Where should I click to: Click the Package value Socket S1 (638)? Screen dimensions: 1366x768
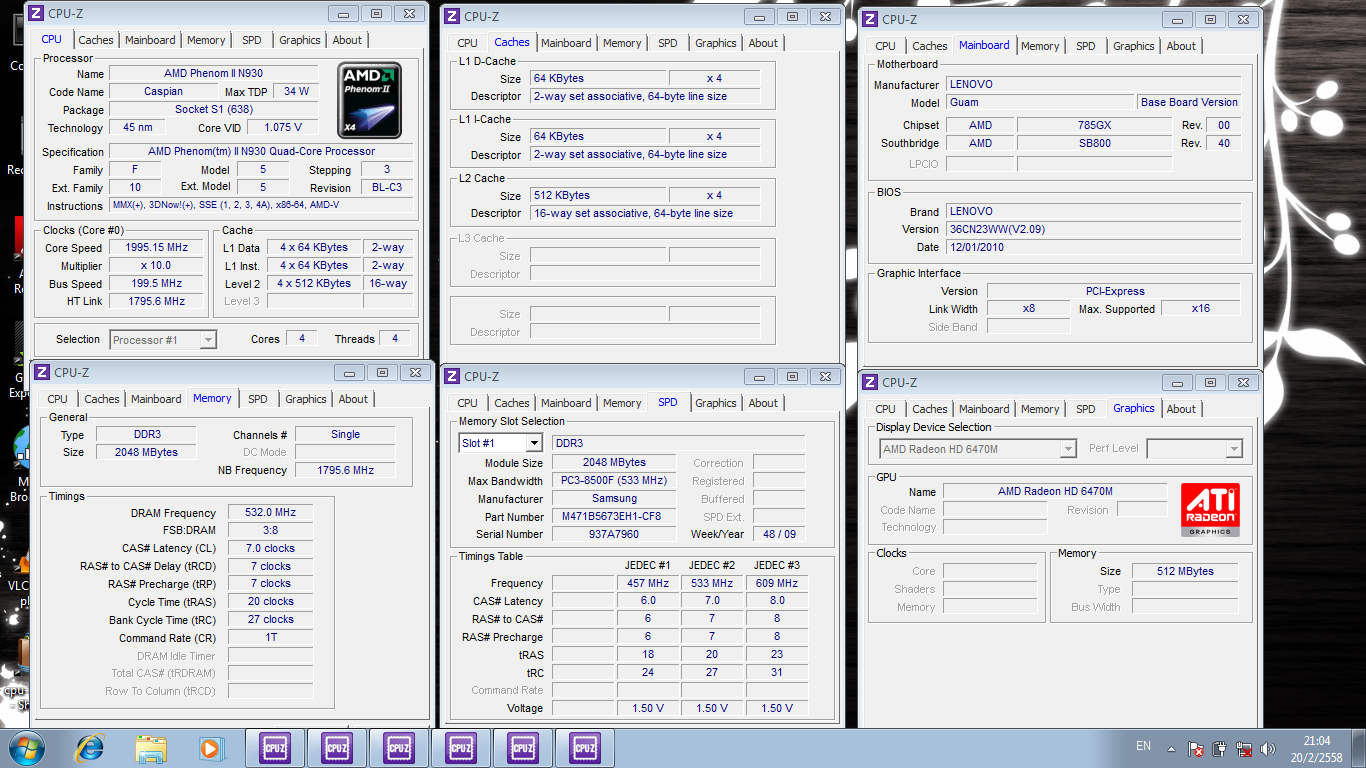214,110
